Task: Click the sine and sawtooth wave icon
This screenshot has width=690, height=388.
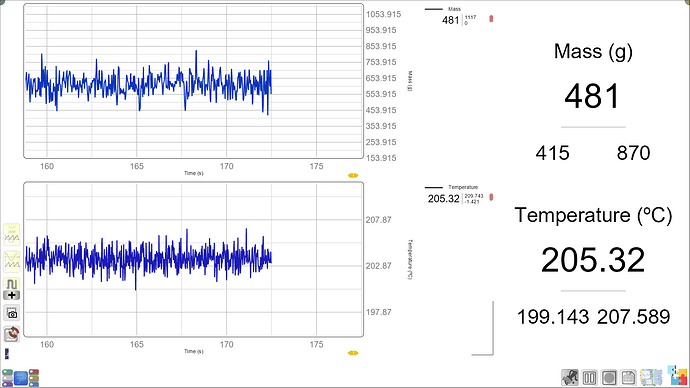Action: click(11, 261)
